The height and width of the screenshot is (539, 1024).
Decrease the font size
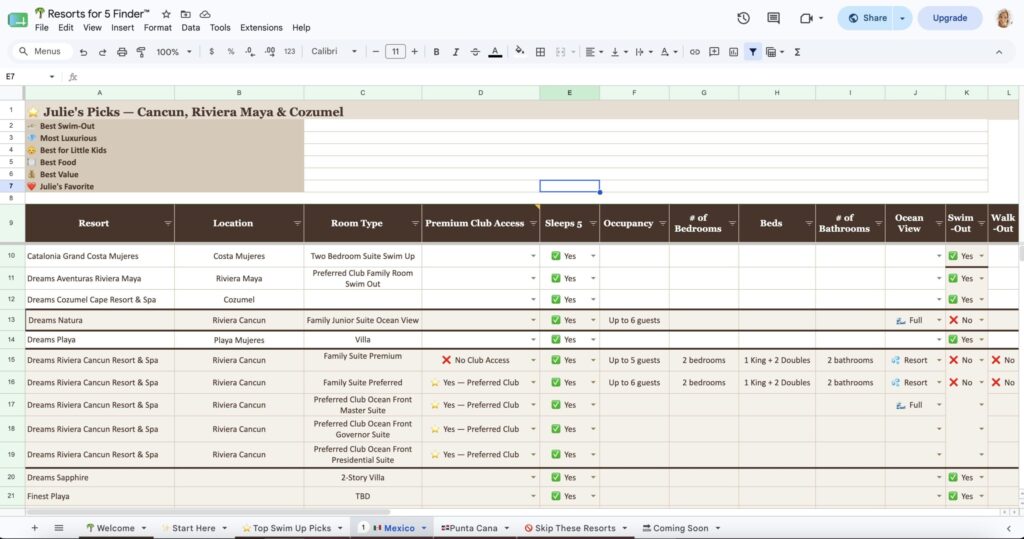tap(376, 52)
